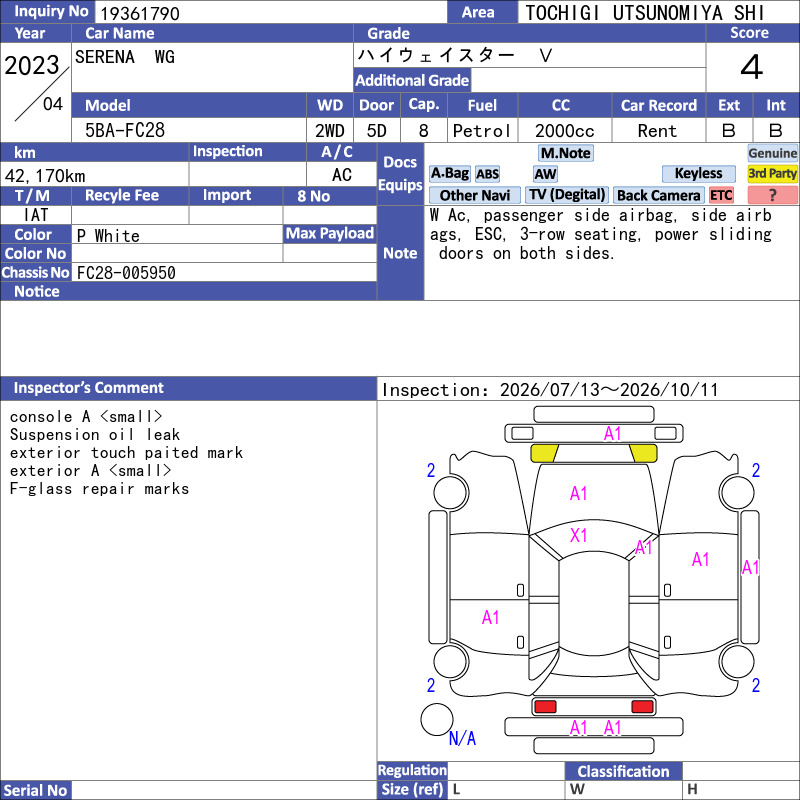
Task: Select the AW equipment badge
Action: [545, 174]
